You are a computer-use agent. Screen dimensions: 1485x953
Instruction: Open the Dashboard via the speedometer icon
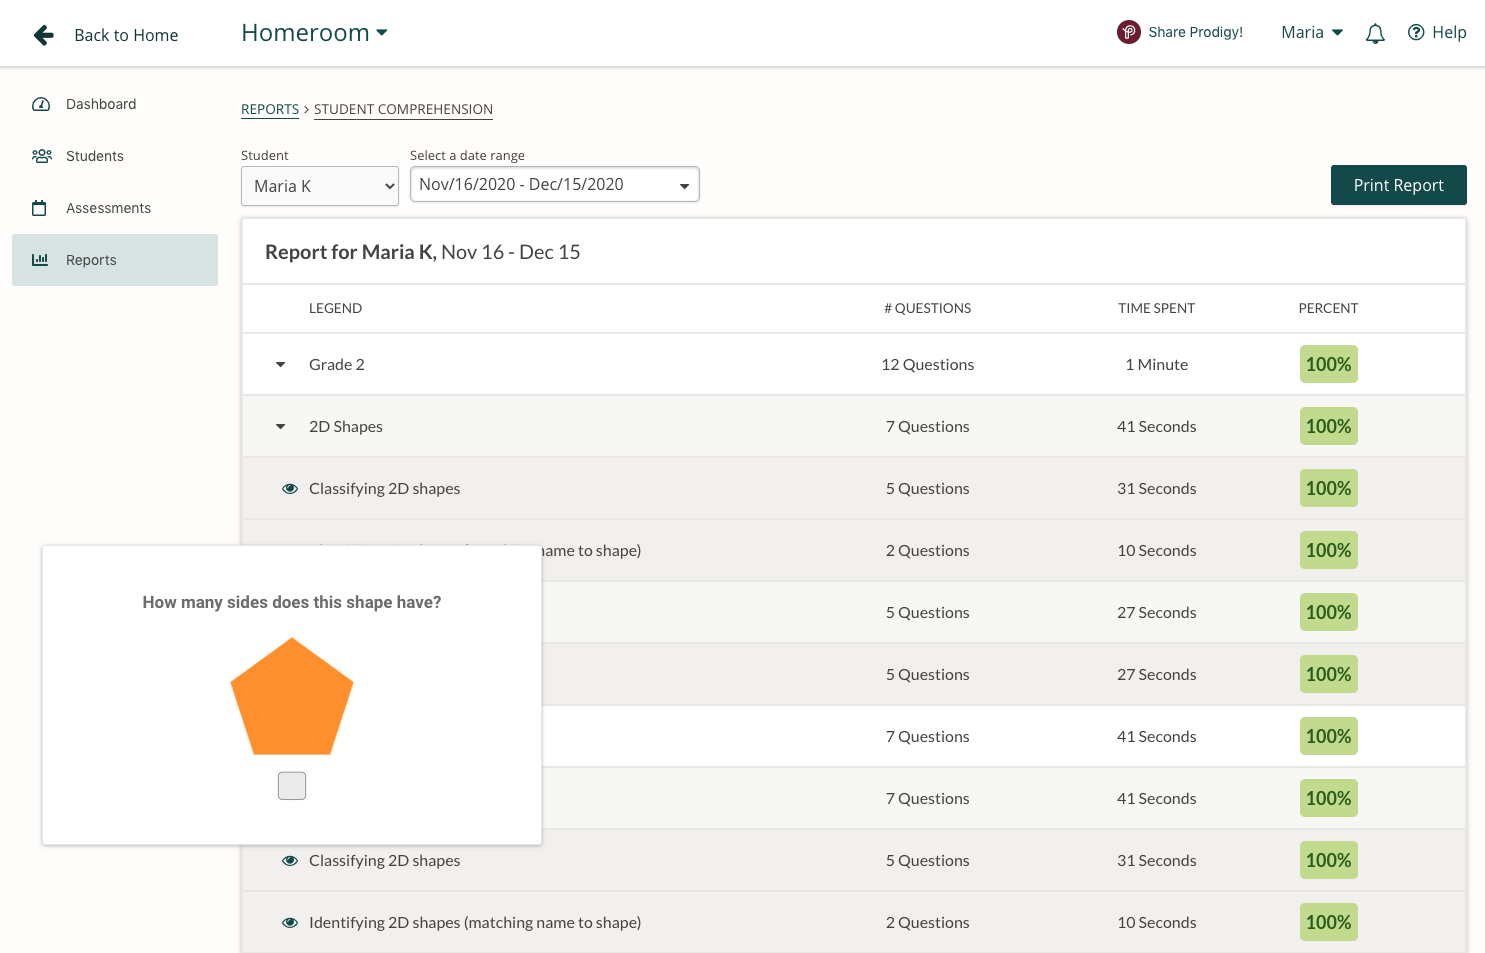click(x=40, y=104)
